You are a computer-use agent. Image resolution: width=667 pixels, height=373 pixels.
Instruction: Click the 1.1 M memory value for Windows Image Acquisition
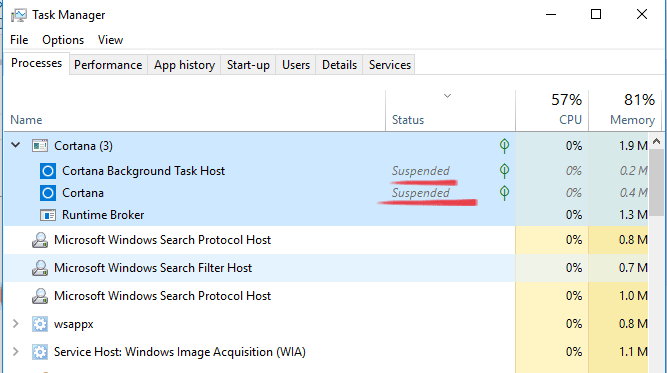(x=633, y=352)
